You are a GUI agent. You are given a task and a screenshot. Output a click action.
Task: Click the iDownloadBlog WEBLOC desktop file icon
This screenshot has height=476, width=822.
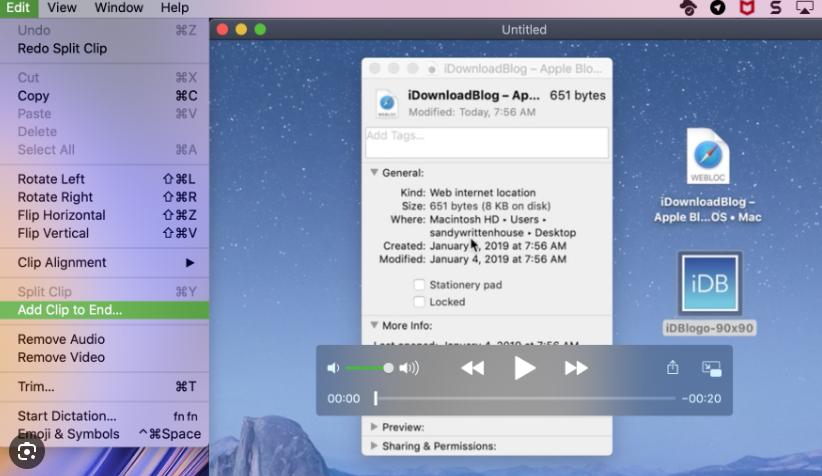tap(708, 156)
